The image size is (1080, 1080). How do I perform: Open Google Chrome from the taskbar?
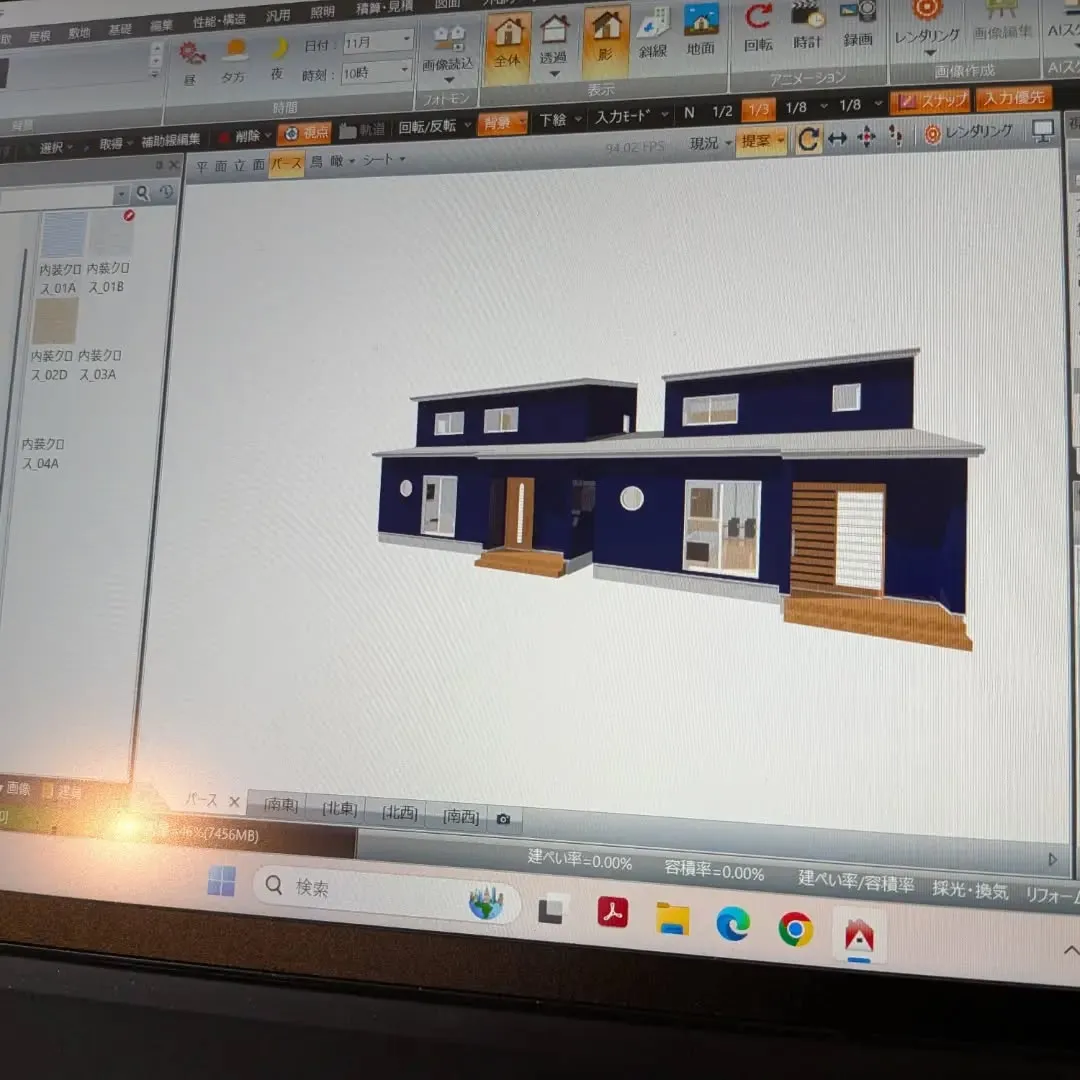pyautogui.click(x=796, y=930)
